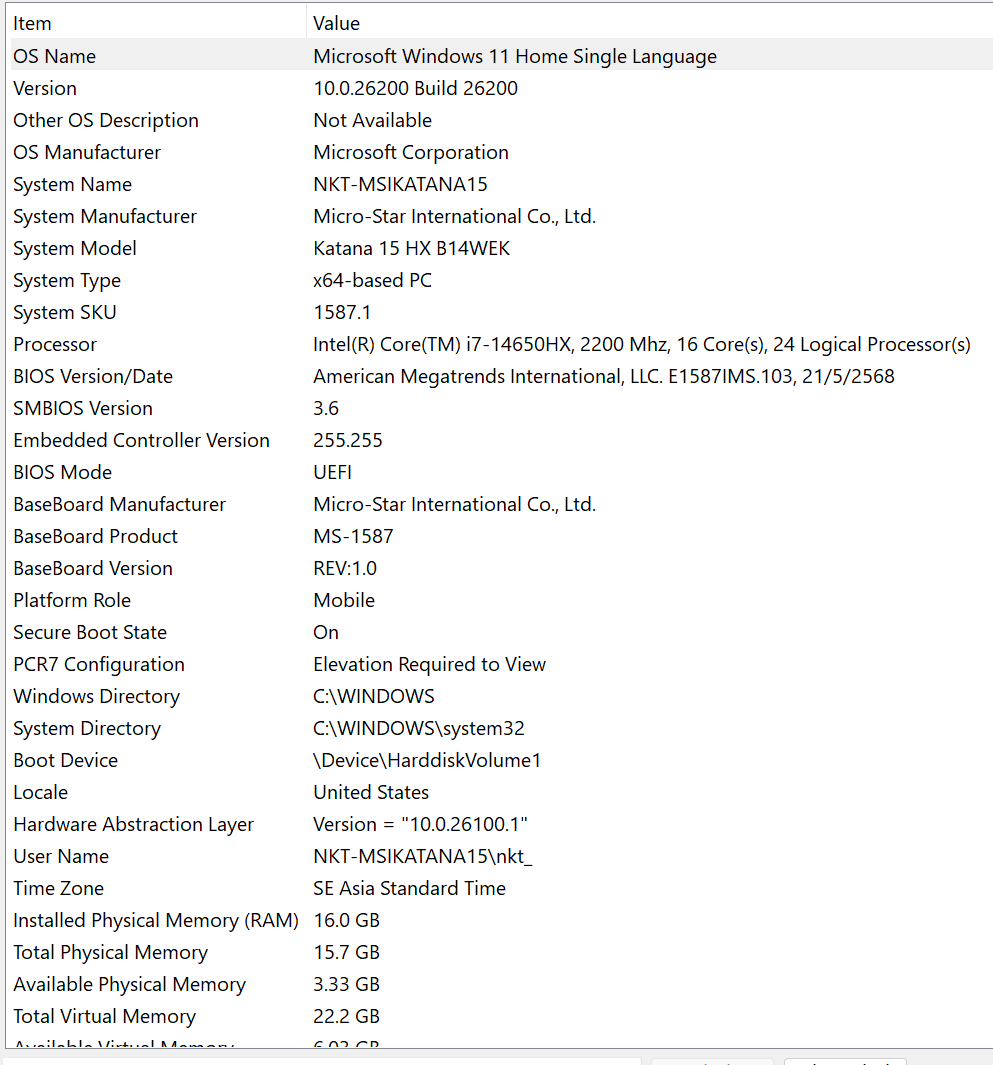Click the 'C:\WINDOWS\system32' value
Viewport: 993px width, 1065px height.
tap(418, 728)
